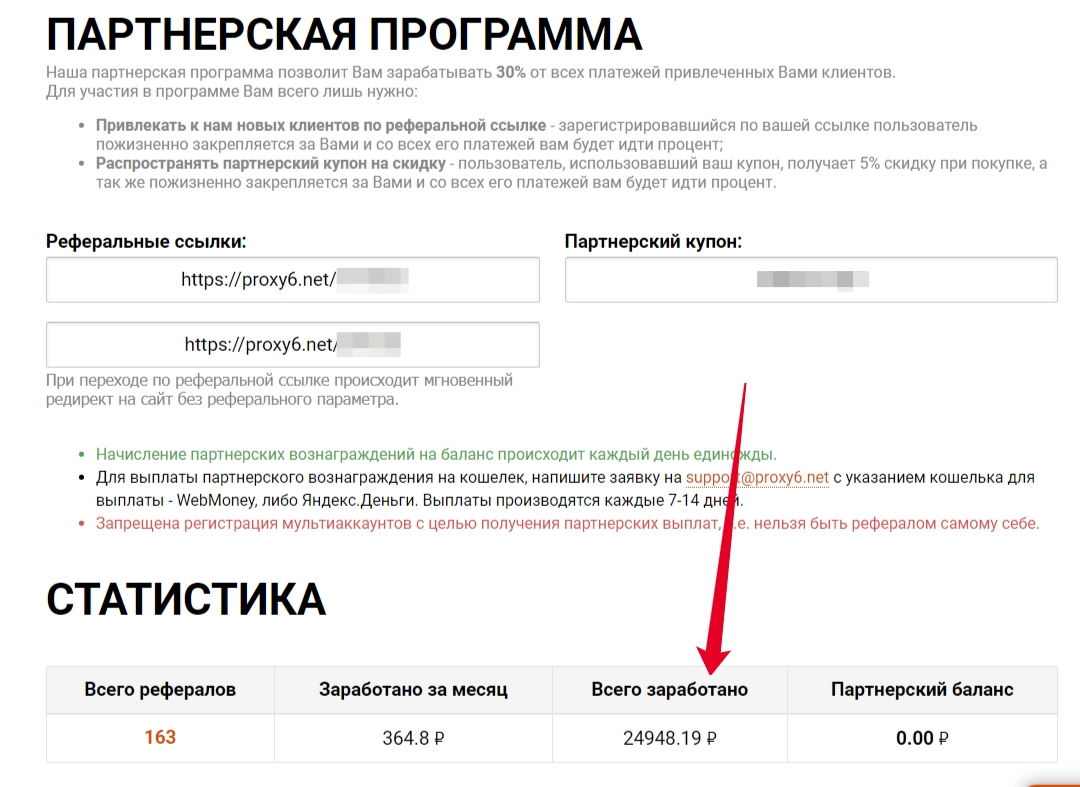Viewport: 1080px width, 787px height.
Task: Click the СТАТИСТИКА section heading
Action: point(186,599)
